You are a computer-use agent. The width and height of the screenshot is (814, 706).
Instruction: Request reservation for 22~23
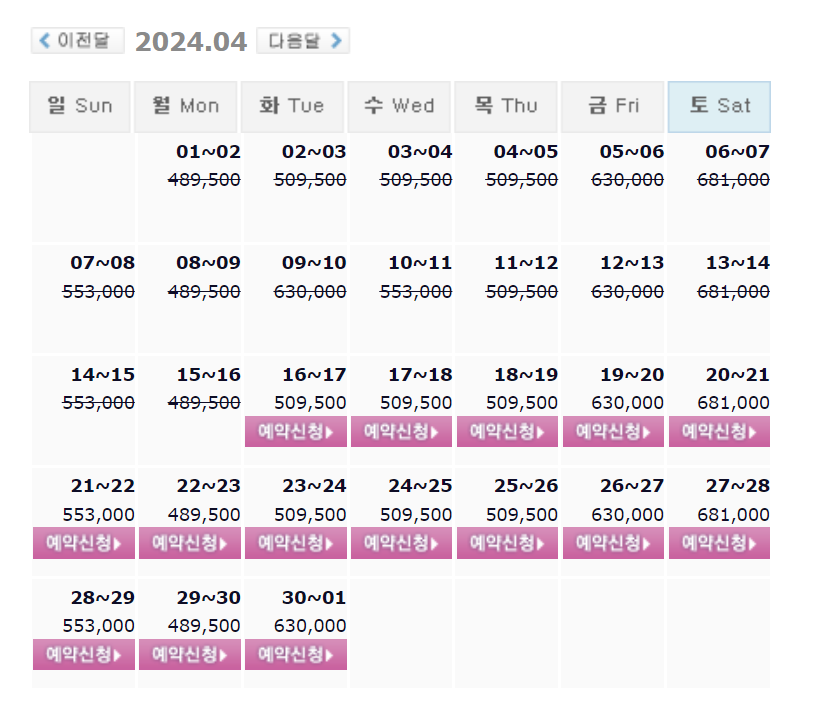pos(190,543)
